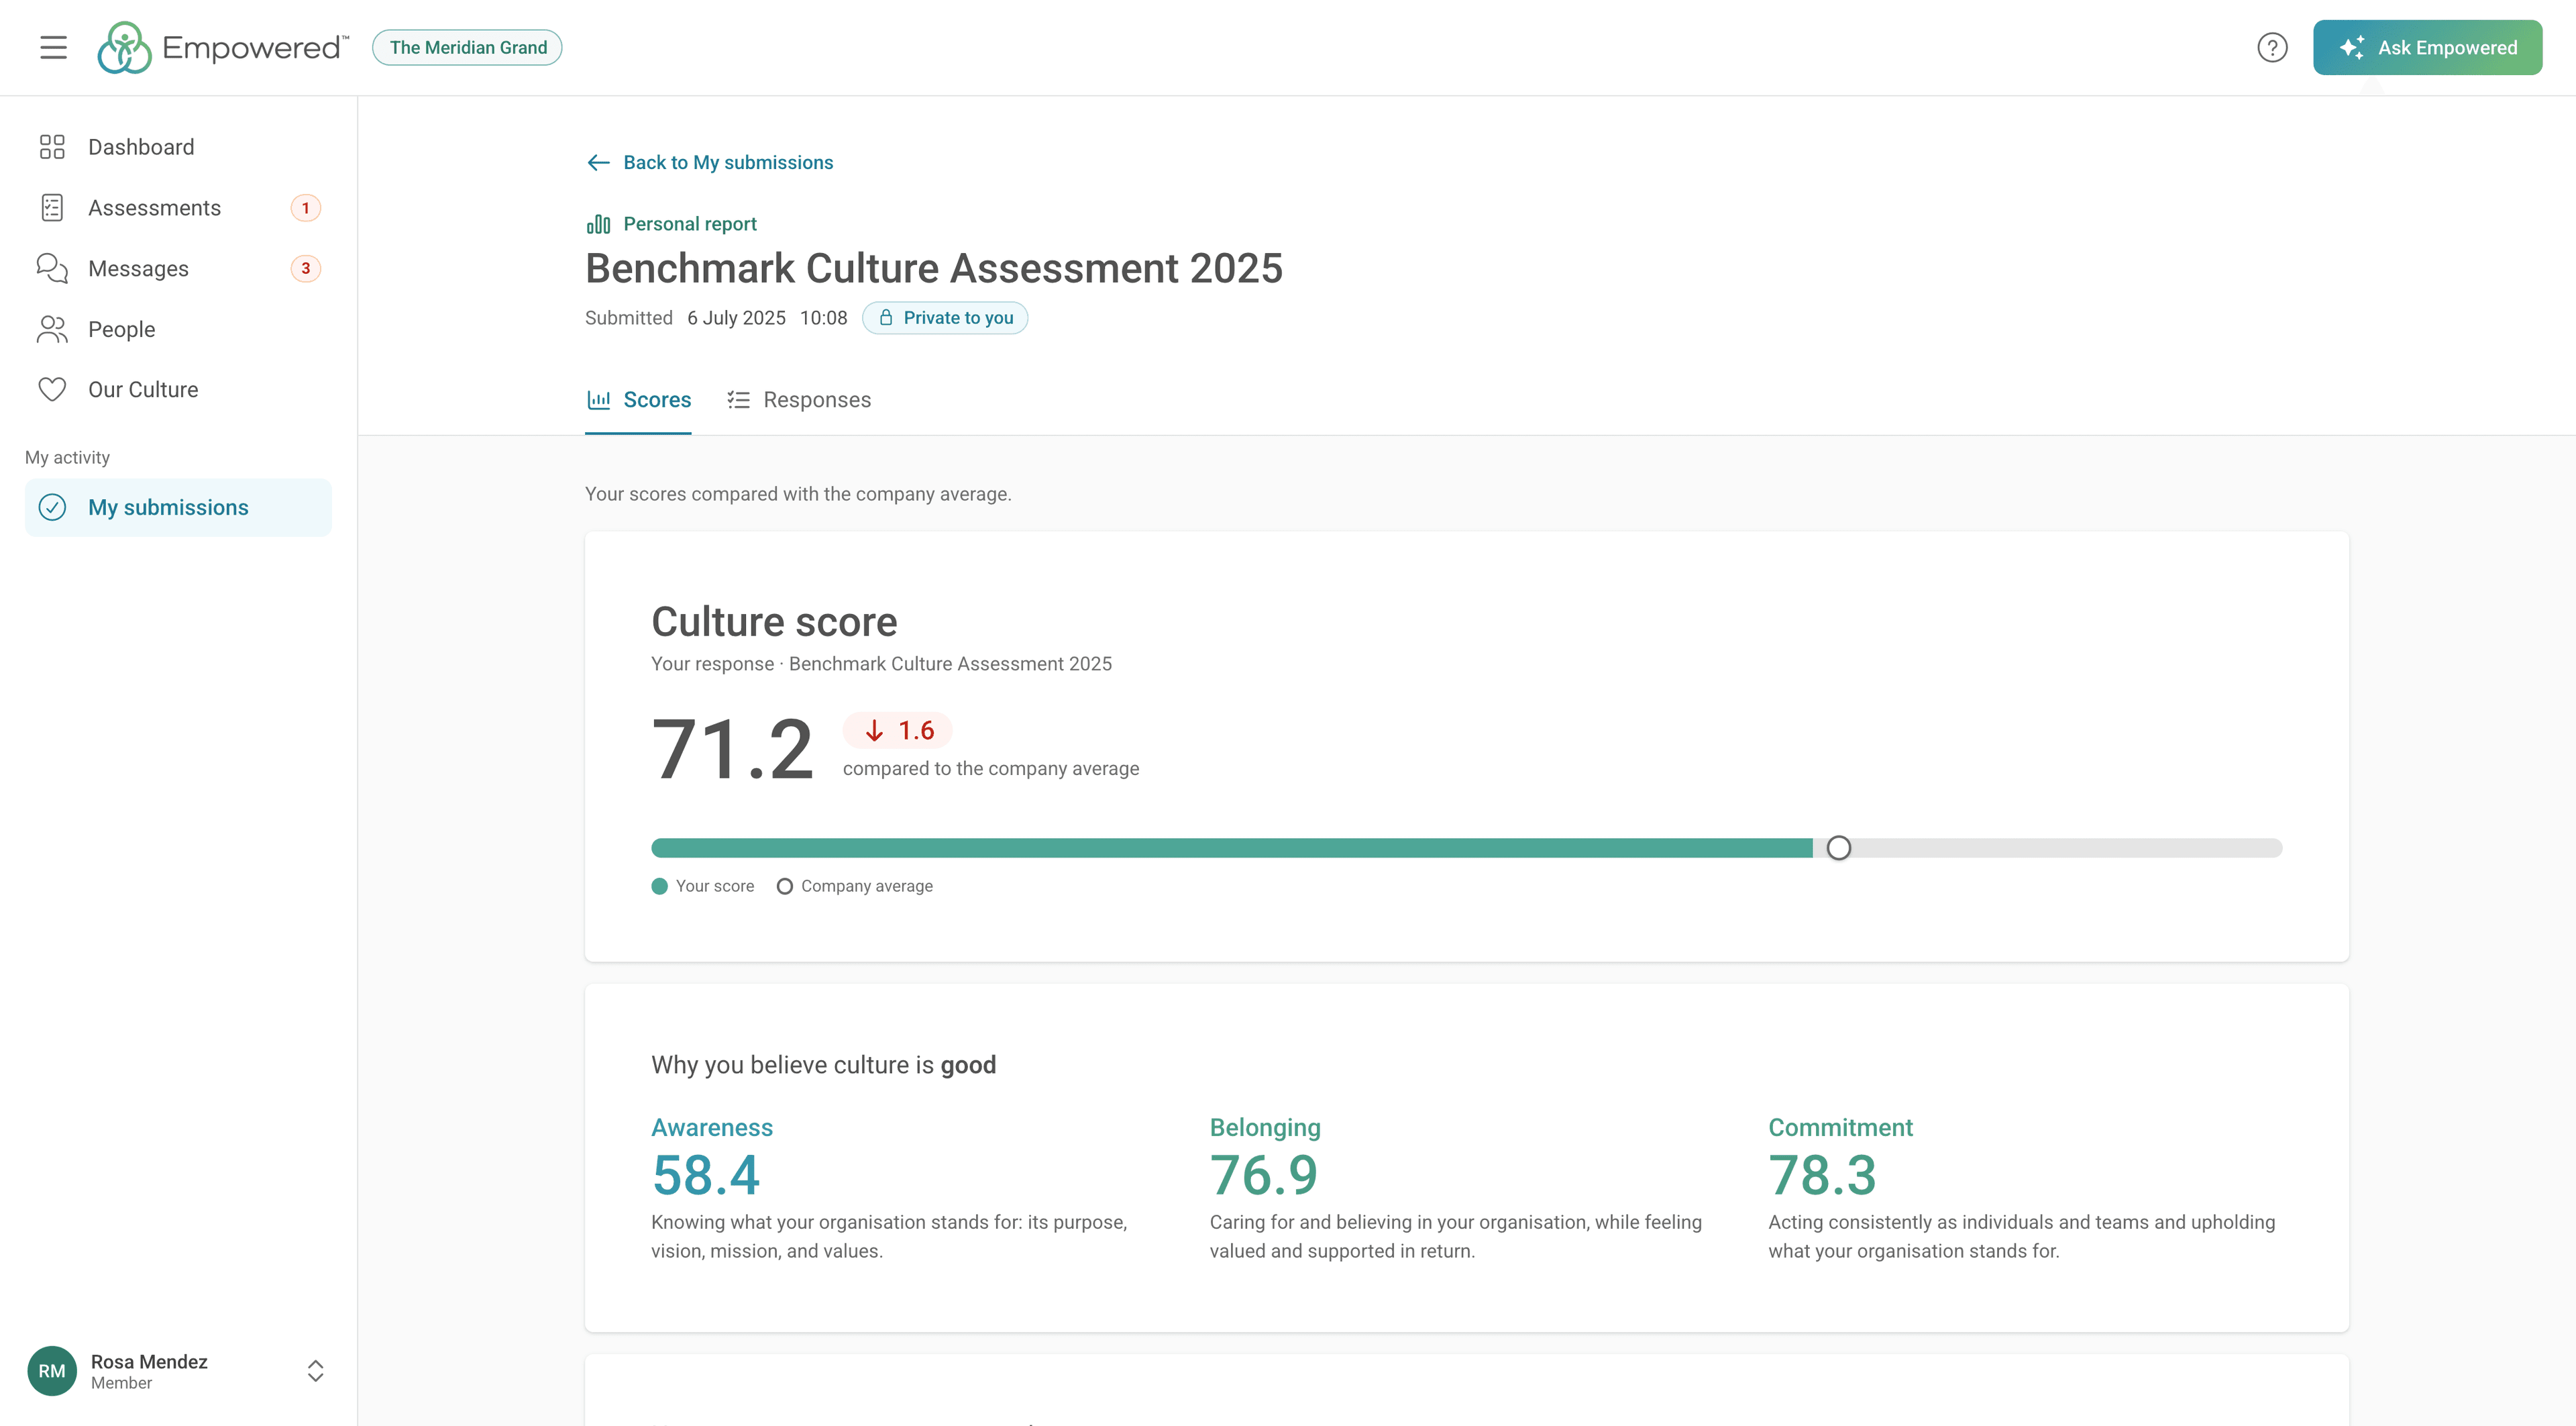Open the help question mark icon
Viewport: 2576px width, 1426px height.
tap(2272, 47)
